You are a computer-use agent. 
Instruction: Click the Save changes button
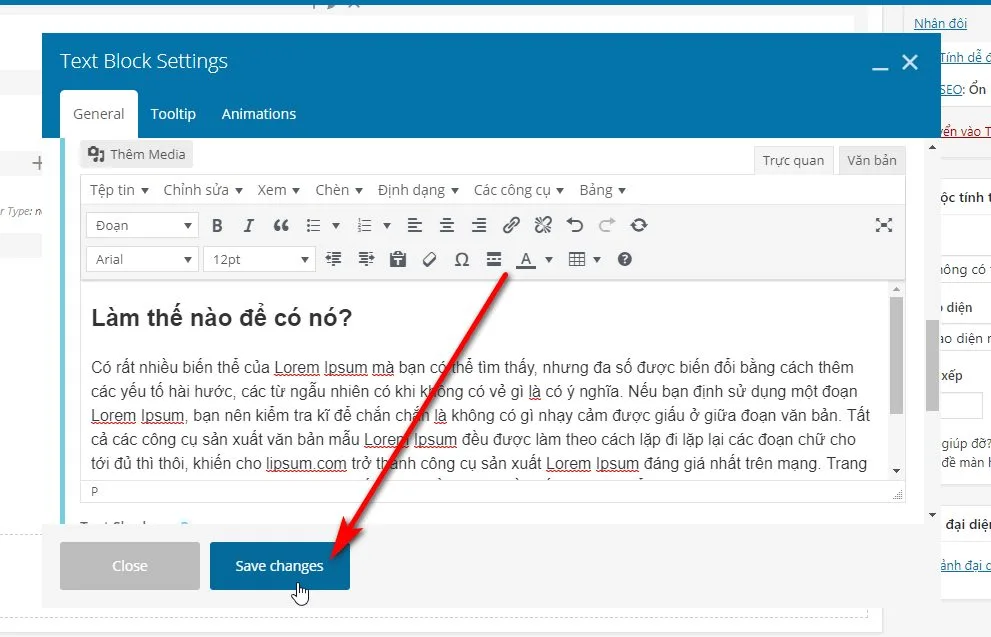click(279, 566)
